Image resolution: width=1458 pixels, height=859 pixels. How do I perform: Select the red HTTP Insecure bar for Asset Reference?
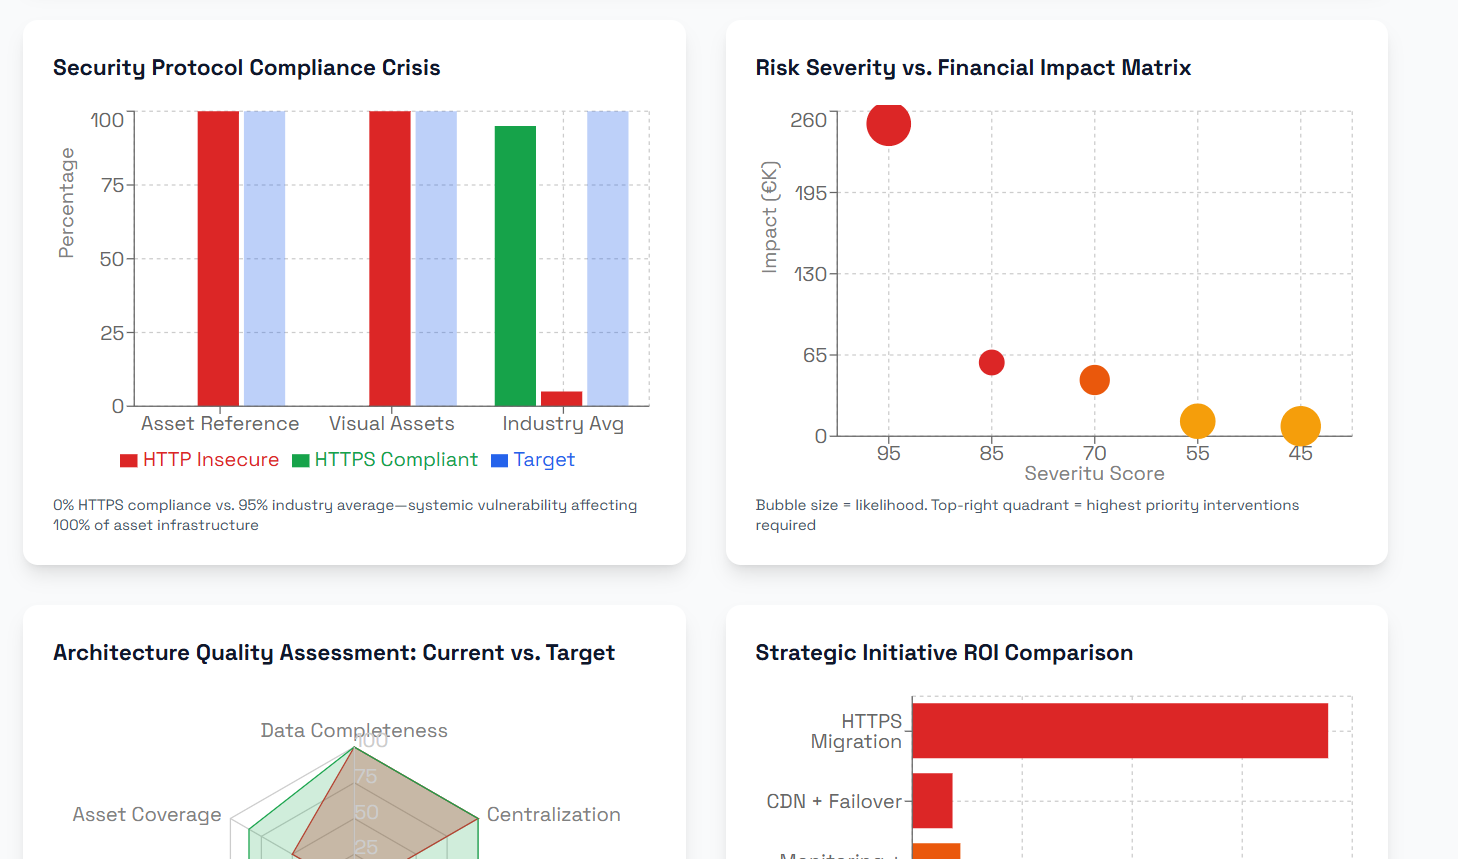coord(218,258)
